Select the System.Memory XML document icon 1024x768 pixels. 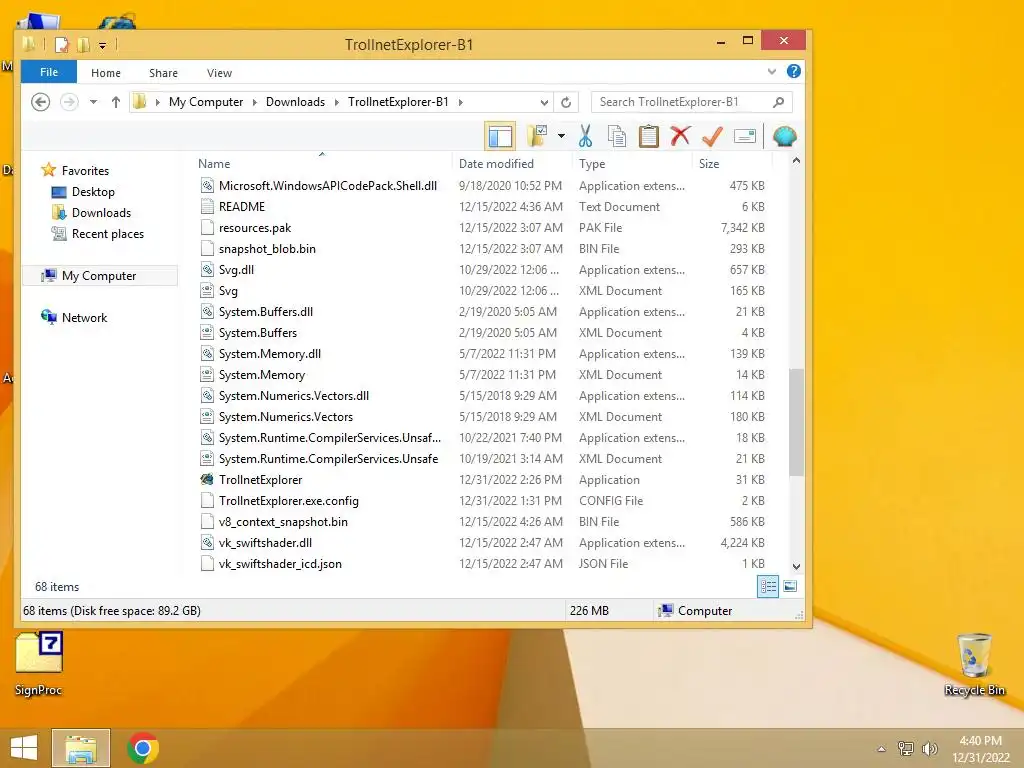point(207,374)
